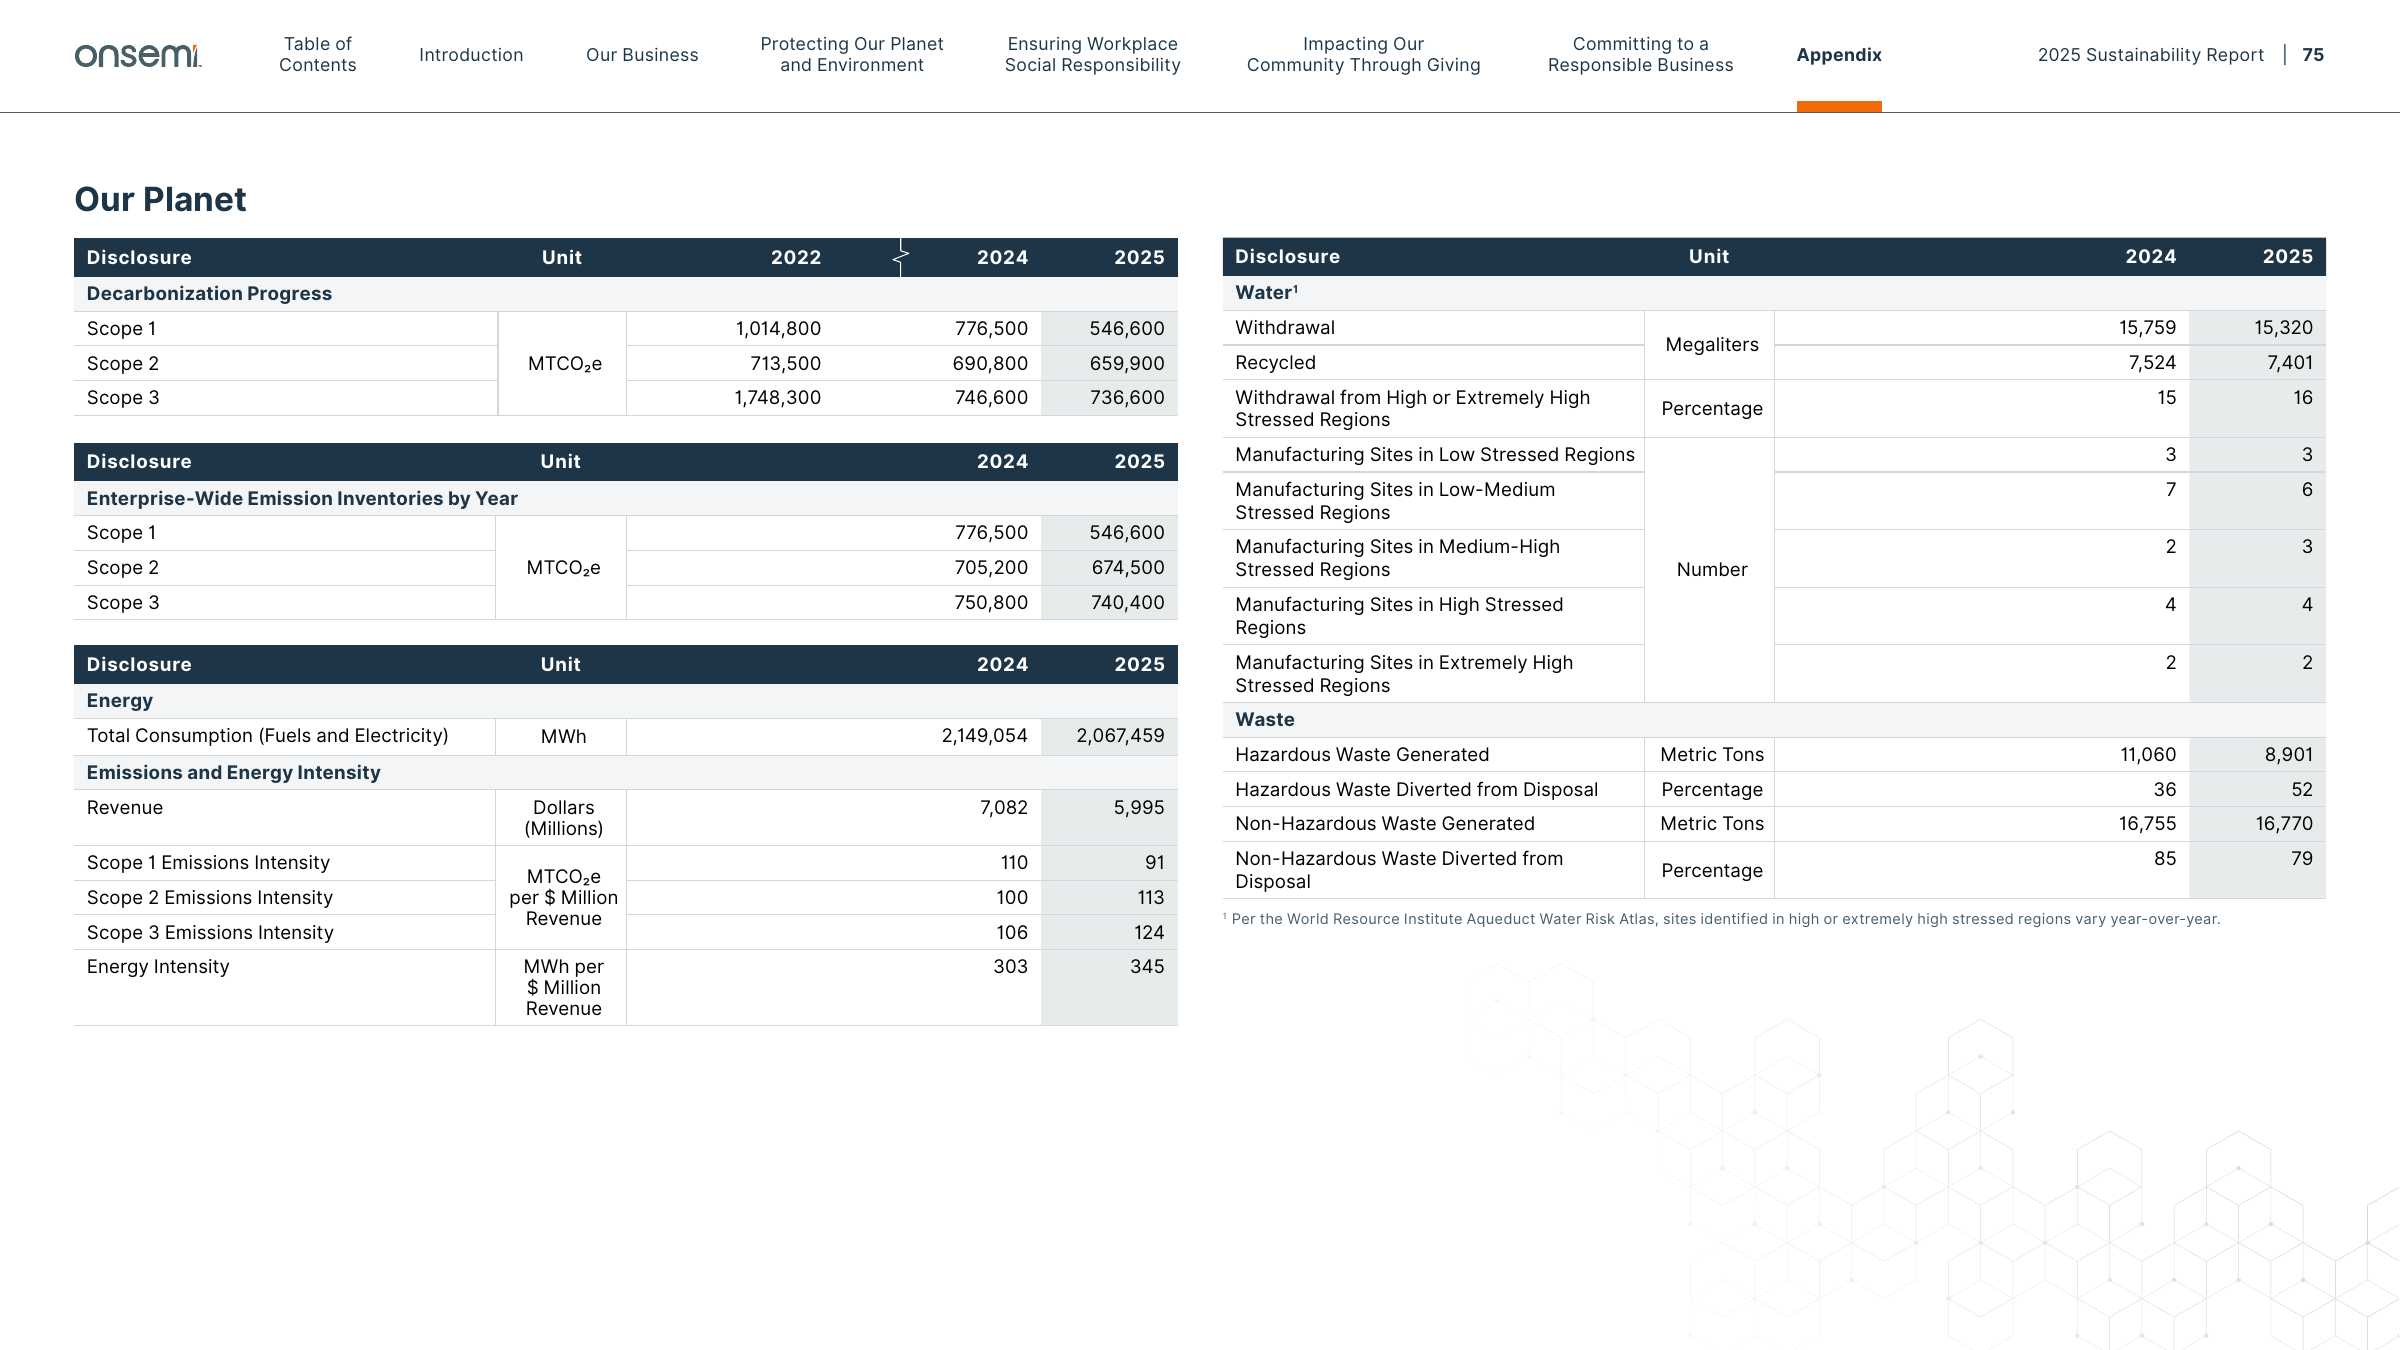Select Recycled 2025 value 7,401
This screenshot has width=2400, height=1350.
click(x=2289, y=363)
